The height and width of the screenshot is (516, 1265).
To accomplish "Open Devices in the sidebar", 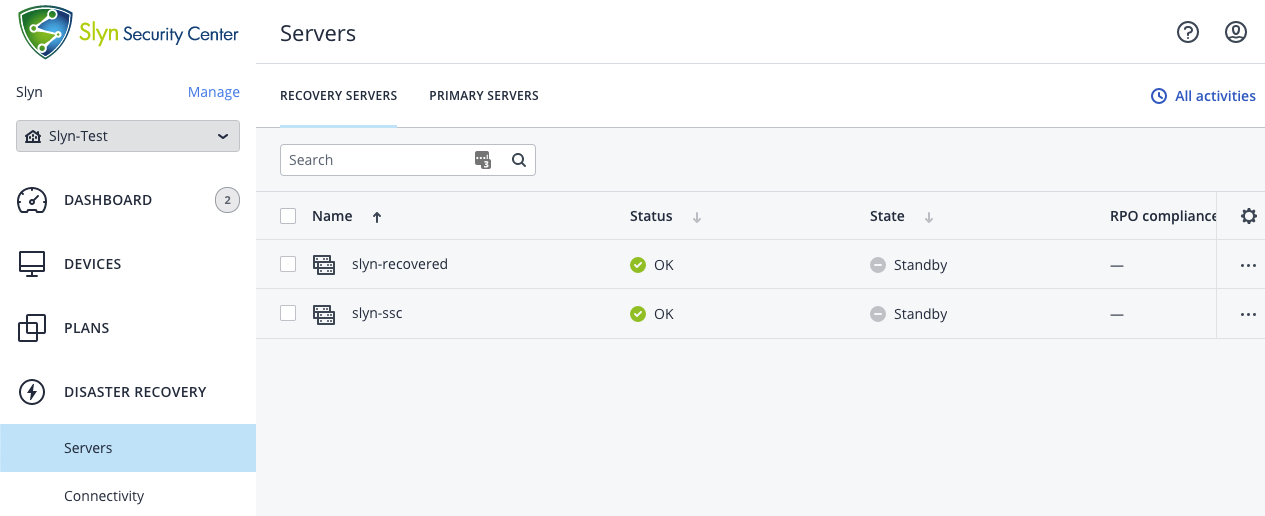I will click(x=93, y=264).
